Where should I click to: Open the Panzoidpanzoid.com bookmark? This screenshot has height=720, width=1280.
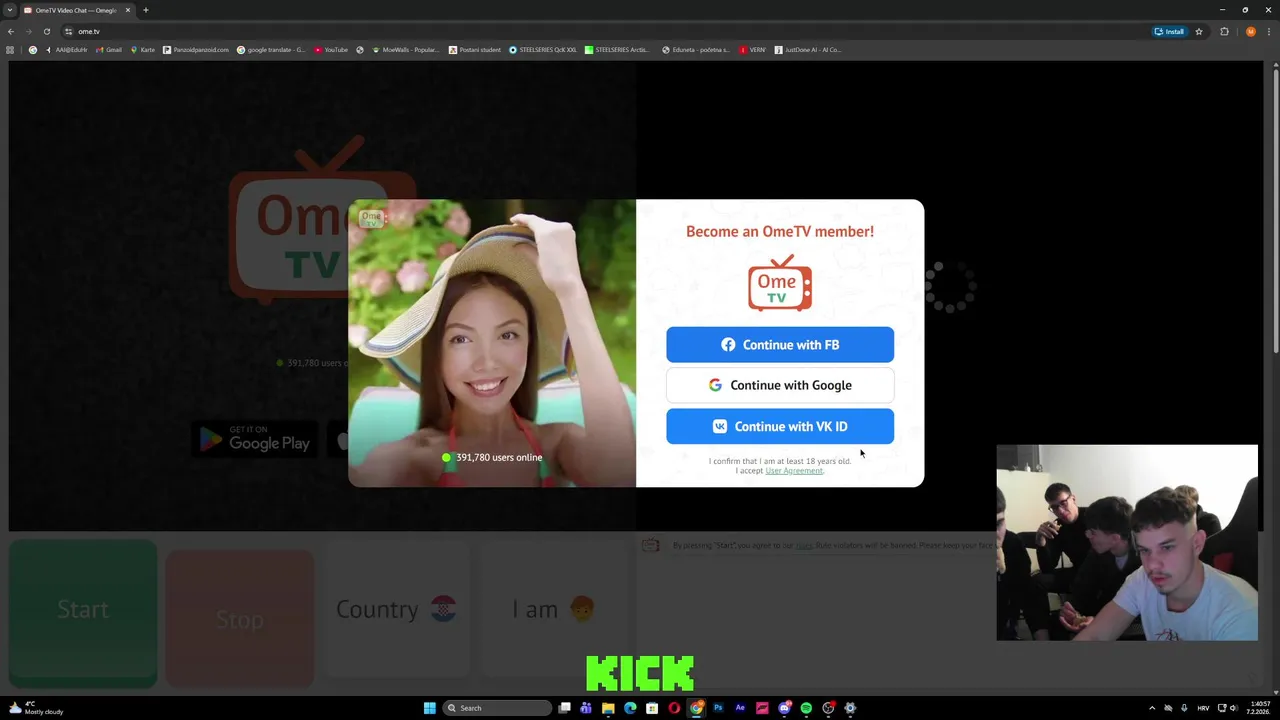tap(196, 50)
